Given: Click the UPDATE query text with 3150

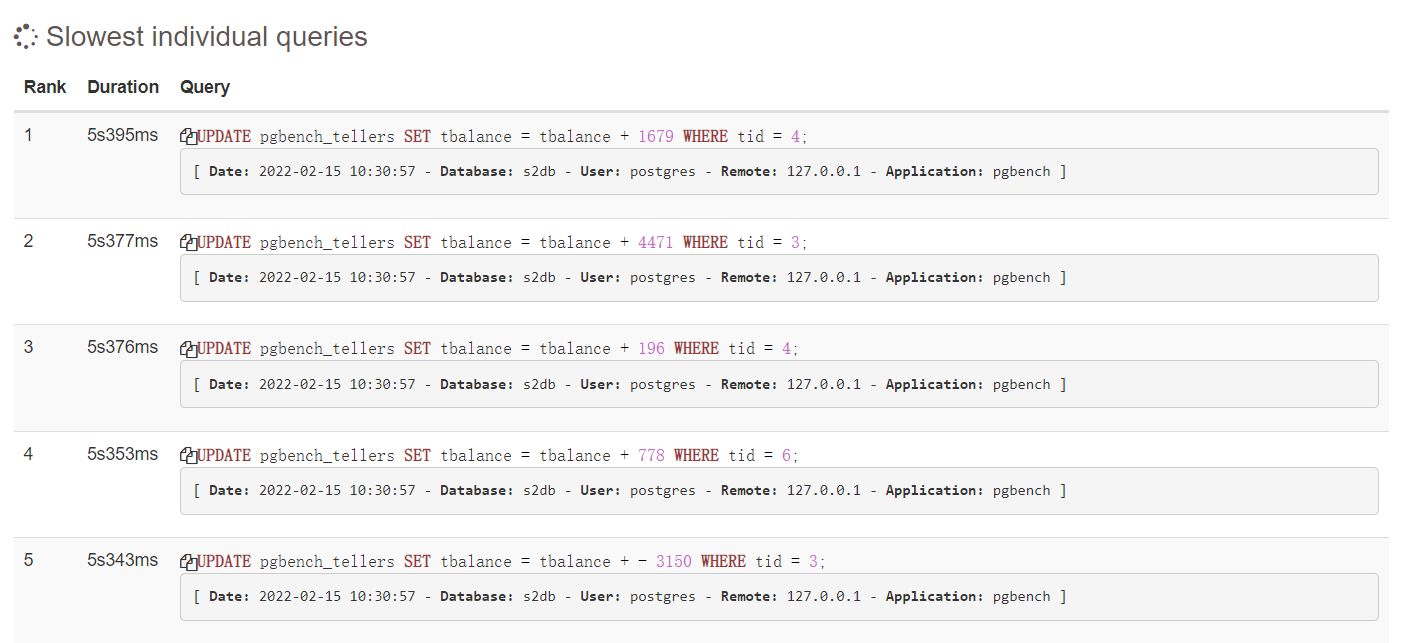Looking at the screenshot, I should pyautogui.click(x=511, y=561).
